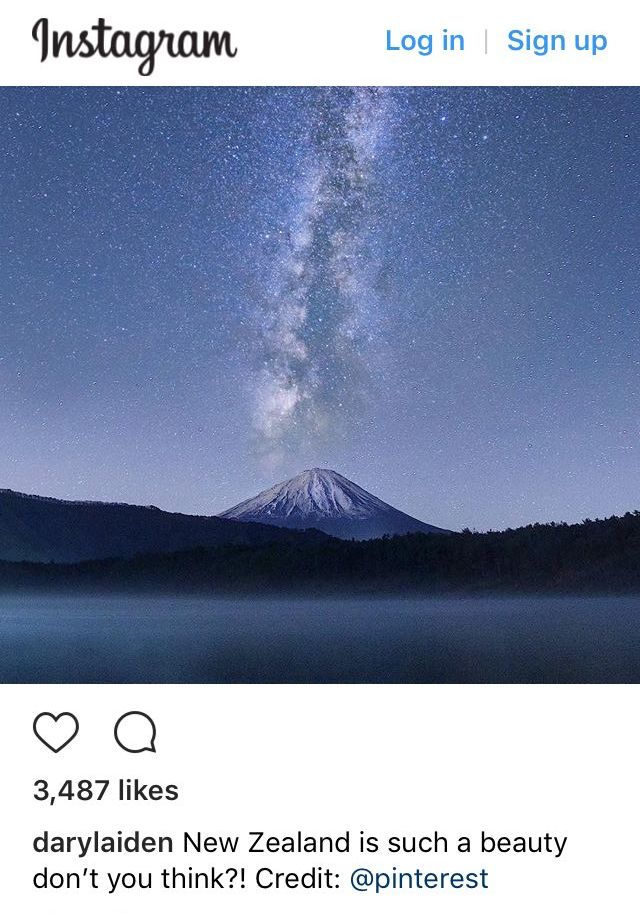
Task: Click the Instagram wordmark logo
Action: coord(134,43)
